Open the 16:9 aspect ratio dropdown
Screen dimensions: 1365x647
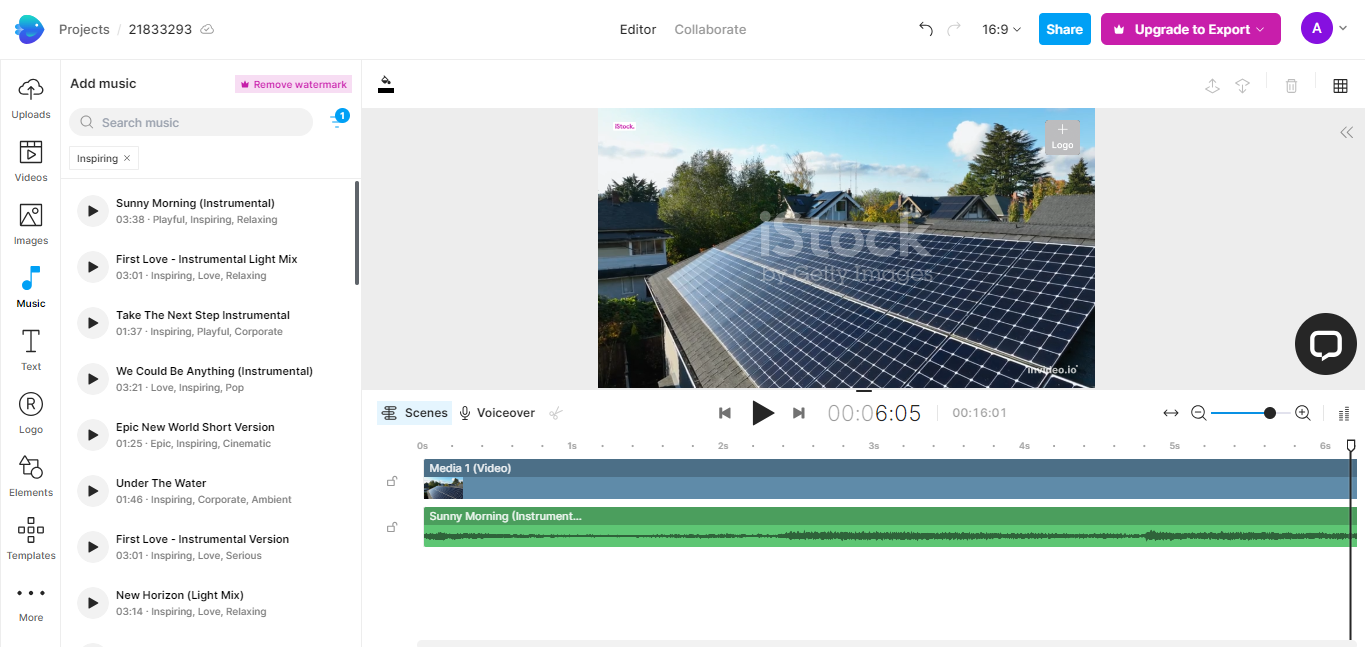pyautogui.click(x=1001, y=29)
